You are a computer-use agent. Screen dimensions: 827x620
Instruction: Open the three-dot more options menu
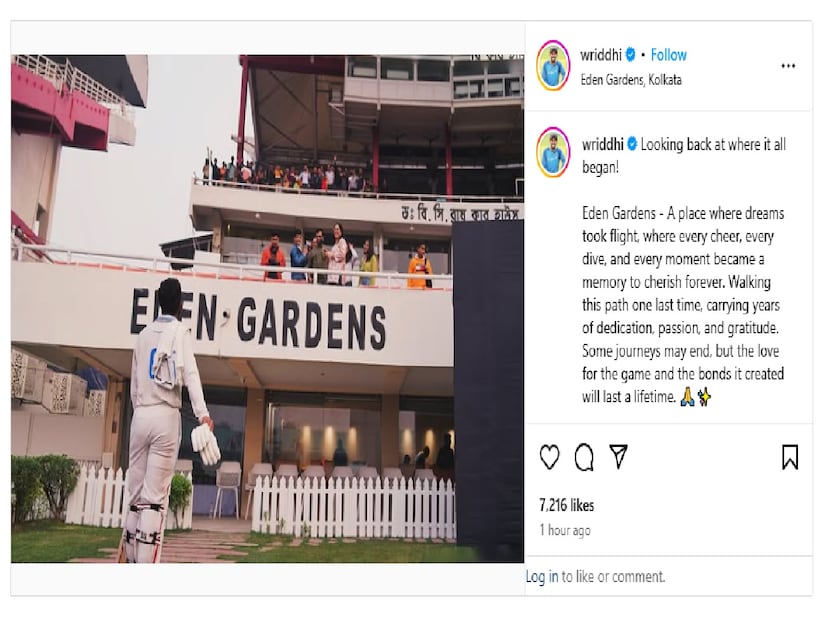click(788, 66)
